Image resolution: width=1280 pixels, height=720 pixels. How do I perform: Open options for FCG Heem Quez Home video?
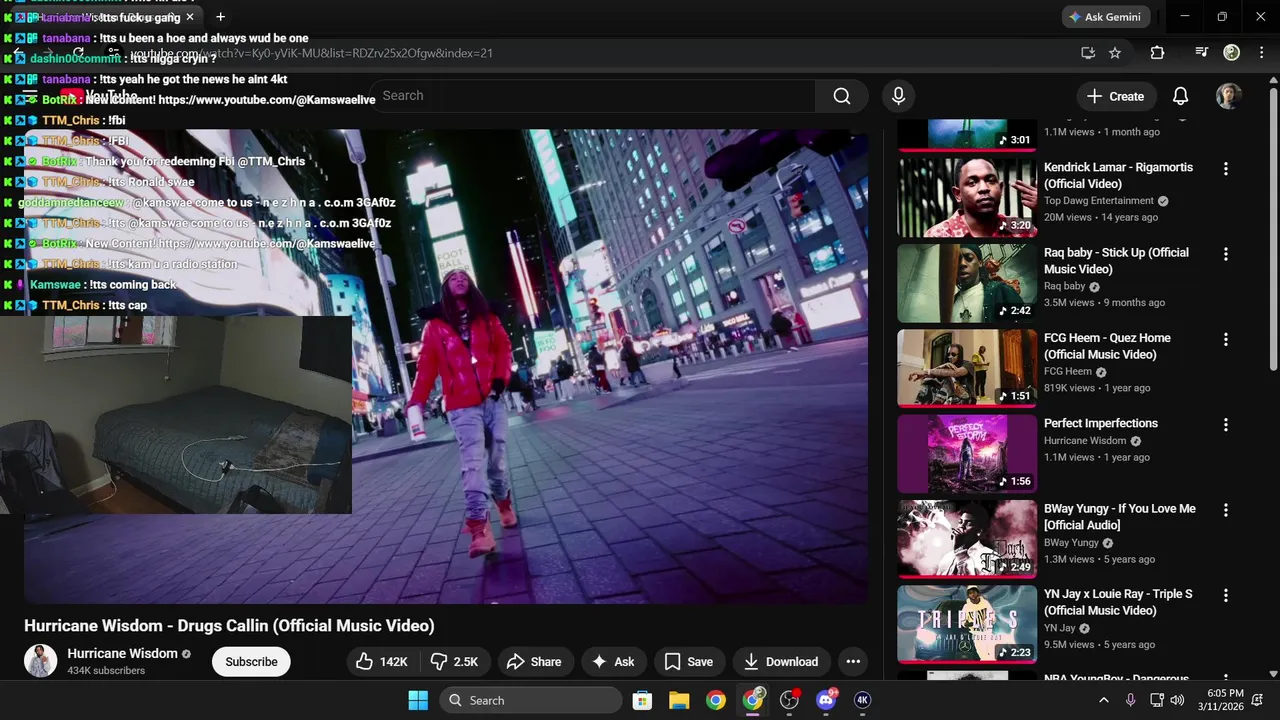point(1226,339)
